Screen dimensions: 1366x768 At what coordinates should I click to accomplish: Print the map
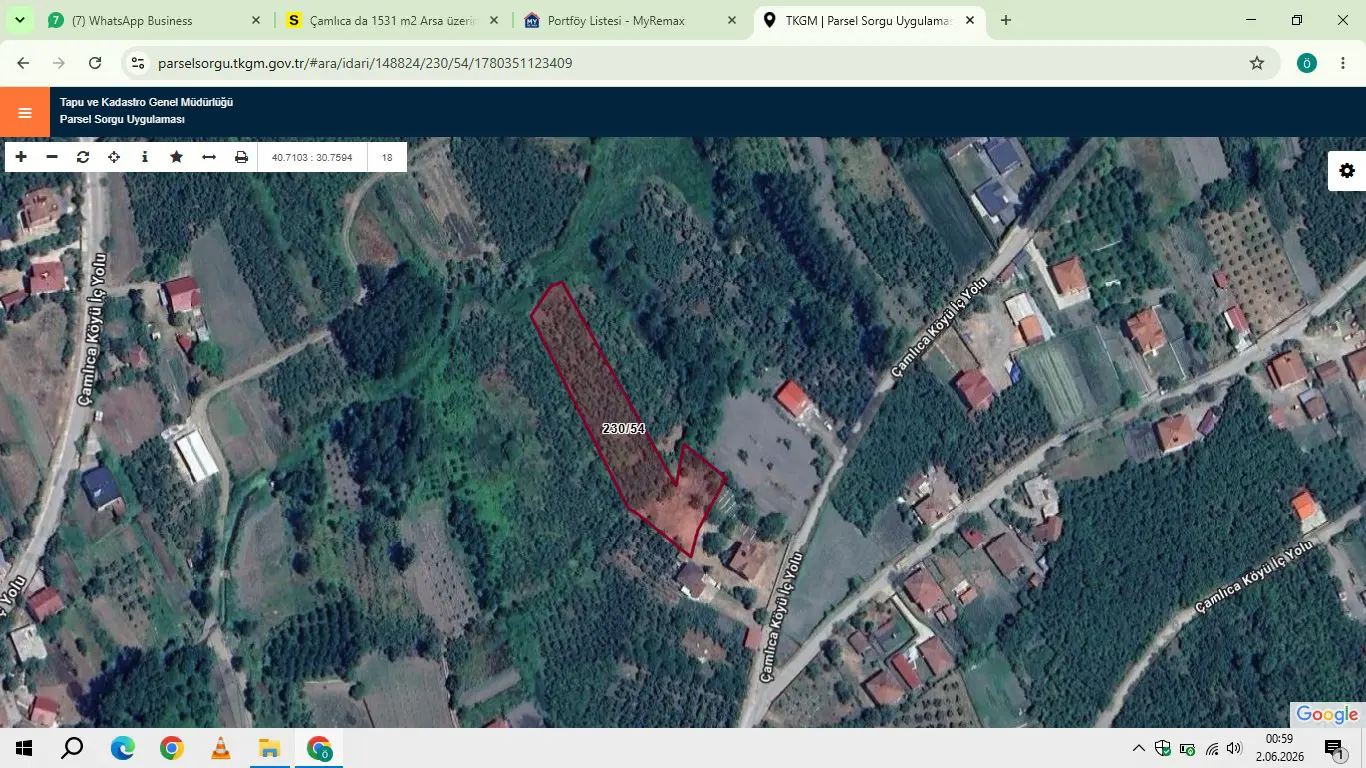241,157
